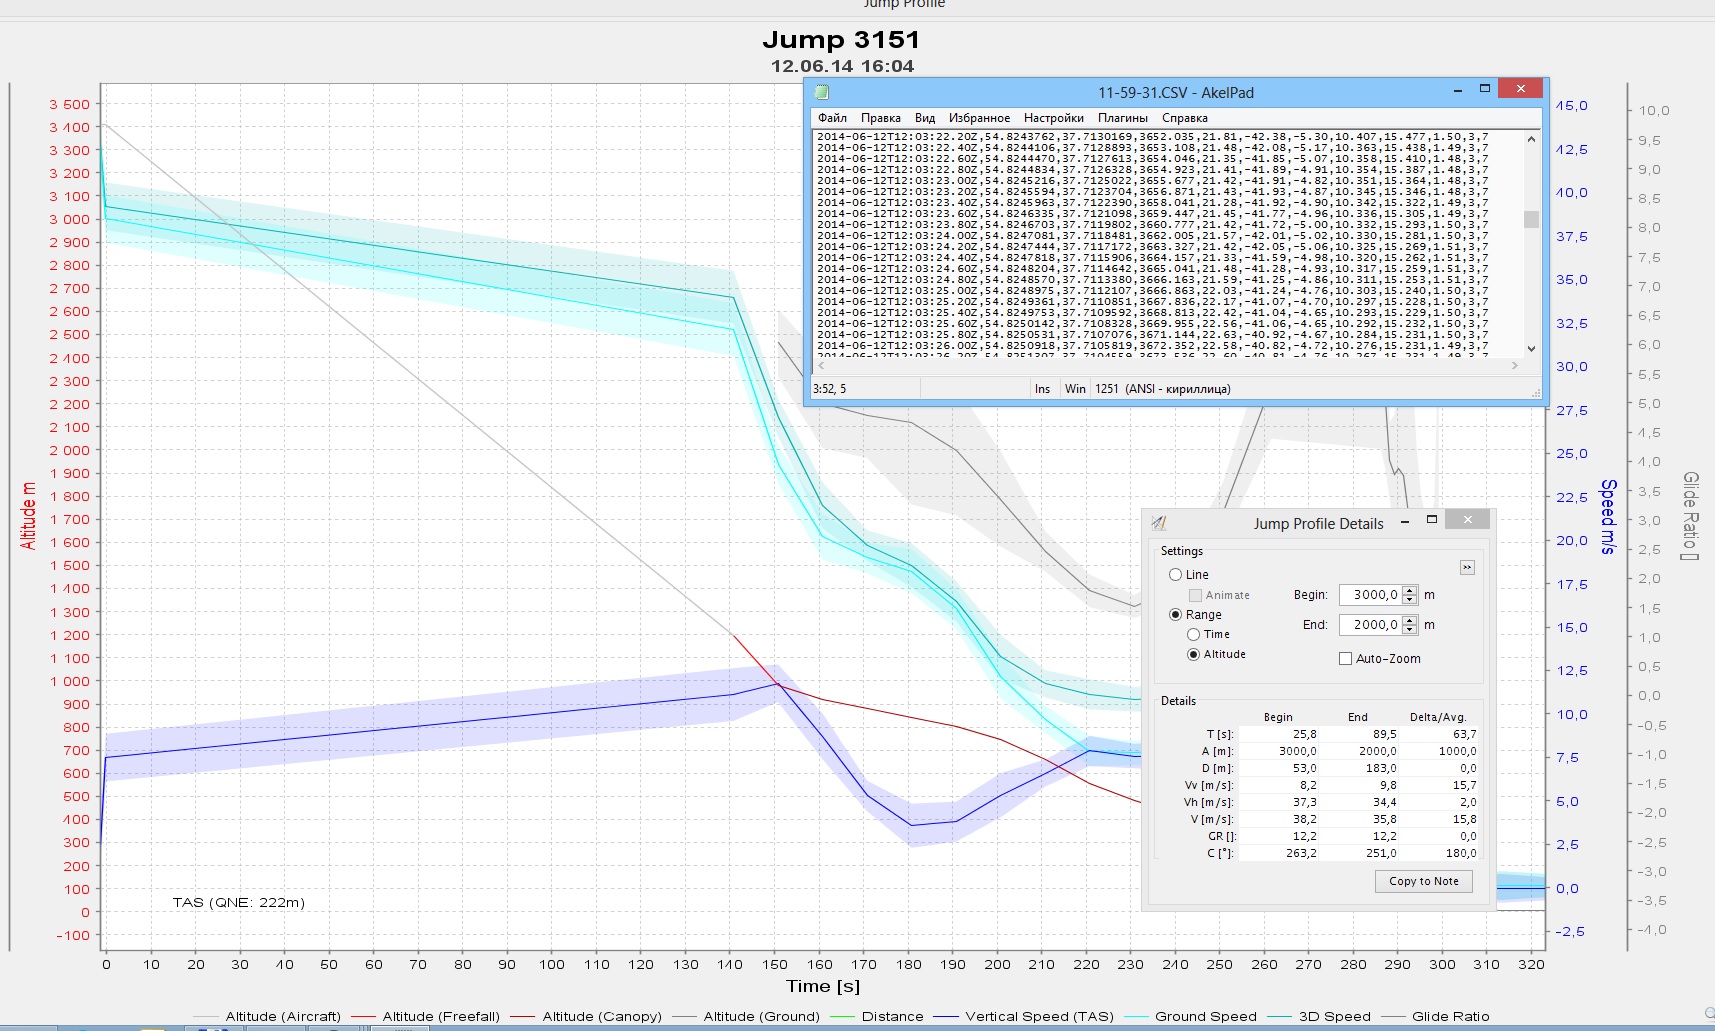Click AkelPad horizontal scrollbar right arrow
This screenshot has height=1031, width=1715.
[x=1516, y=365]
